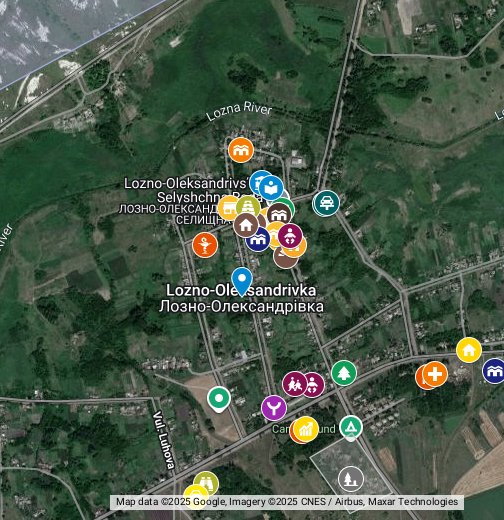Click the green circle pin marker
Image resolution: width=504 pixels, height=520 pixels.
pyautogui.click(x=219, y=399)
